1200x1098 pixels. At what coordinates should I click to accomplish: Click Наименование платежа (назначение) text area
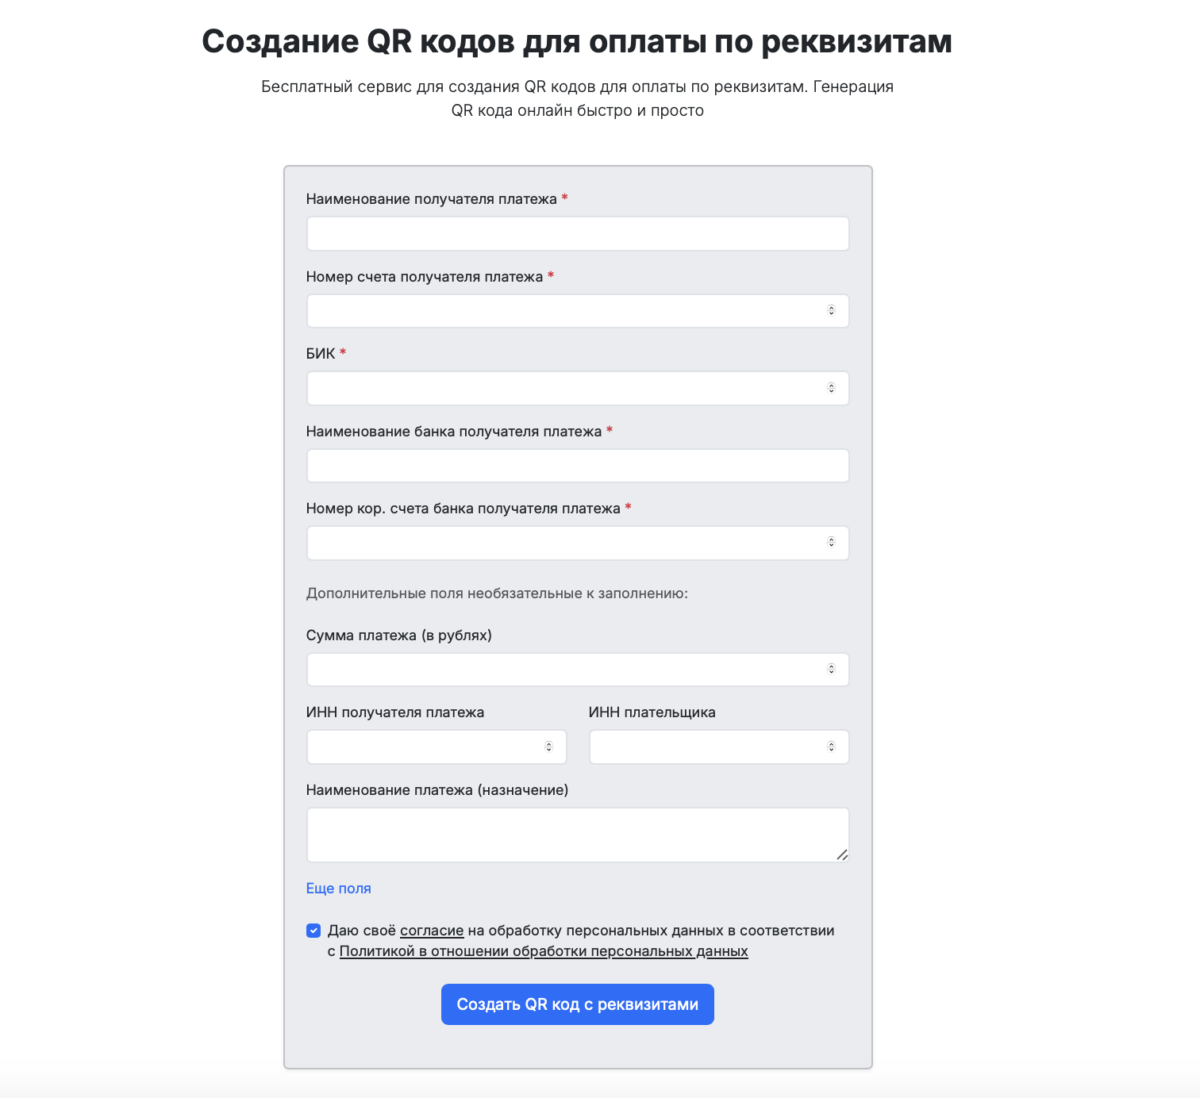(x=577, y=830)
